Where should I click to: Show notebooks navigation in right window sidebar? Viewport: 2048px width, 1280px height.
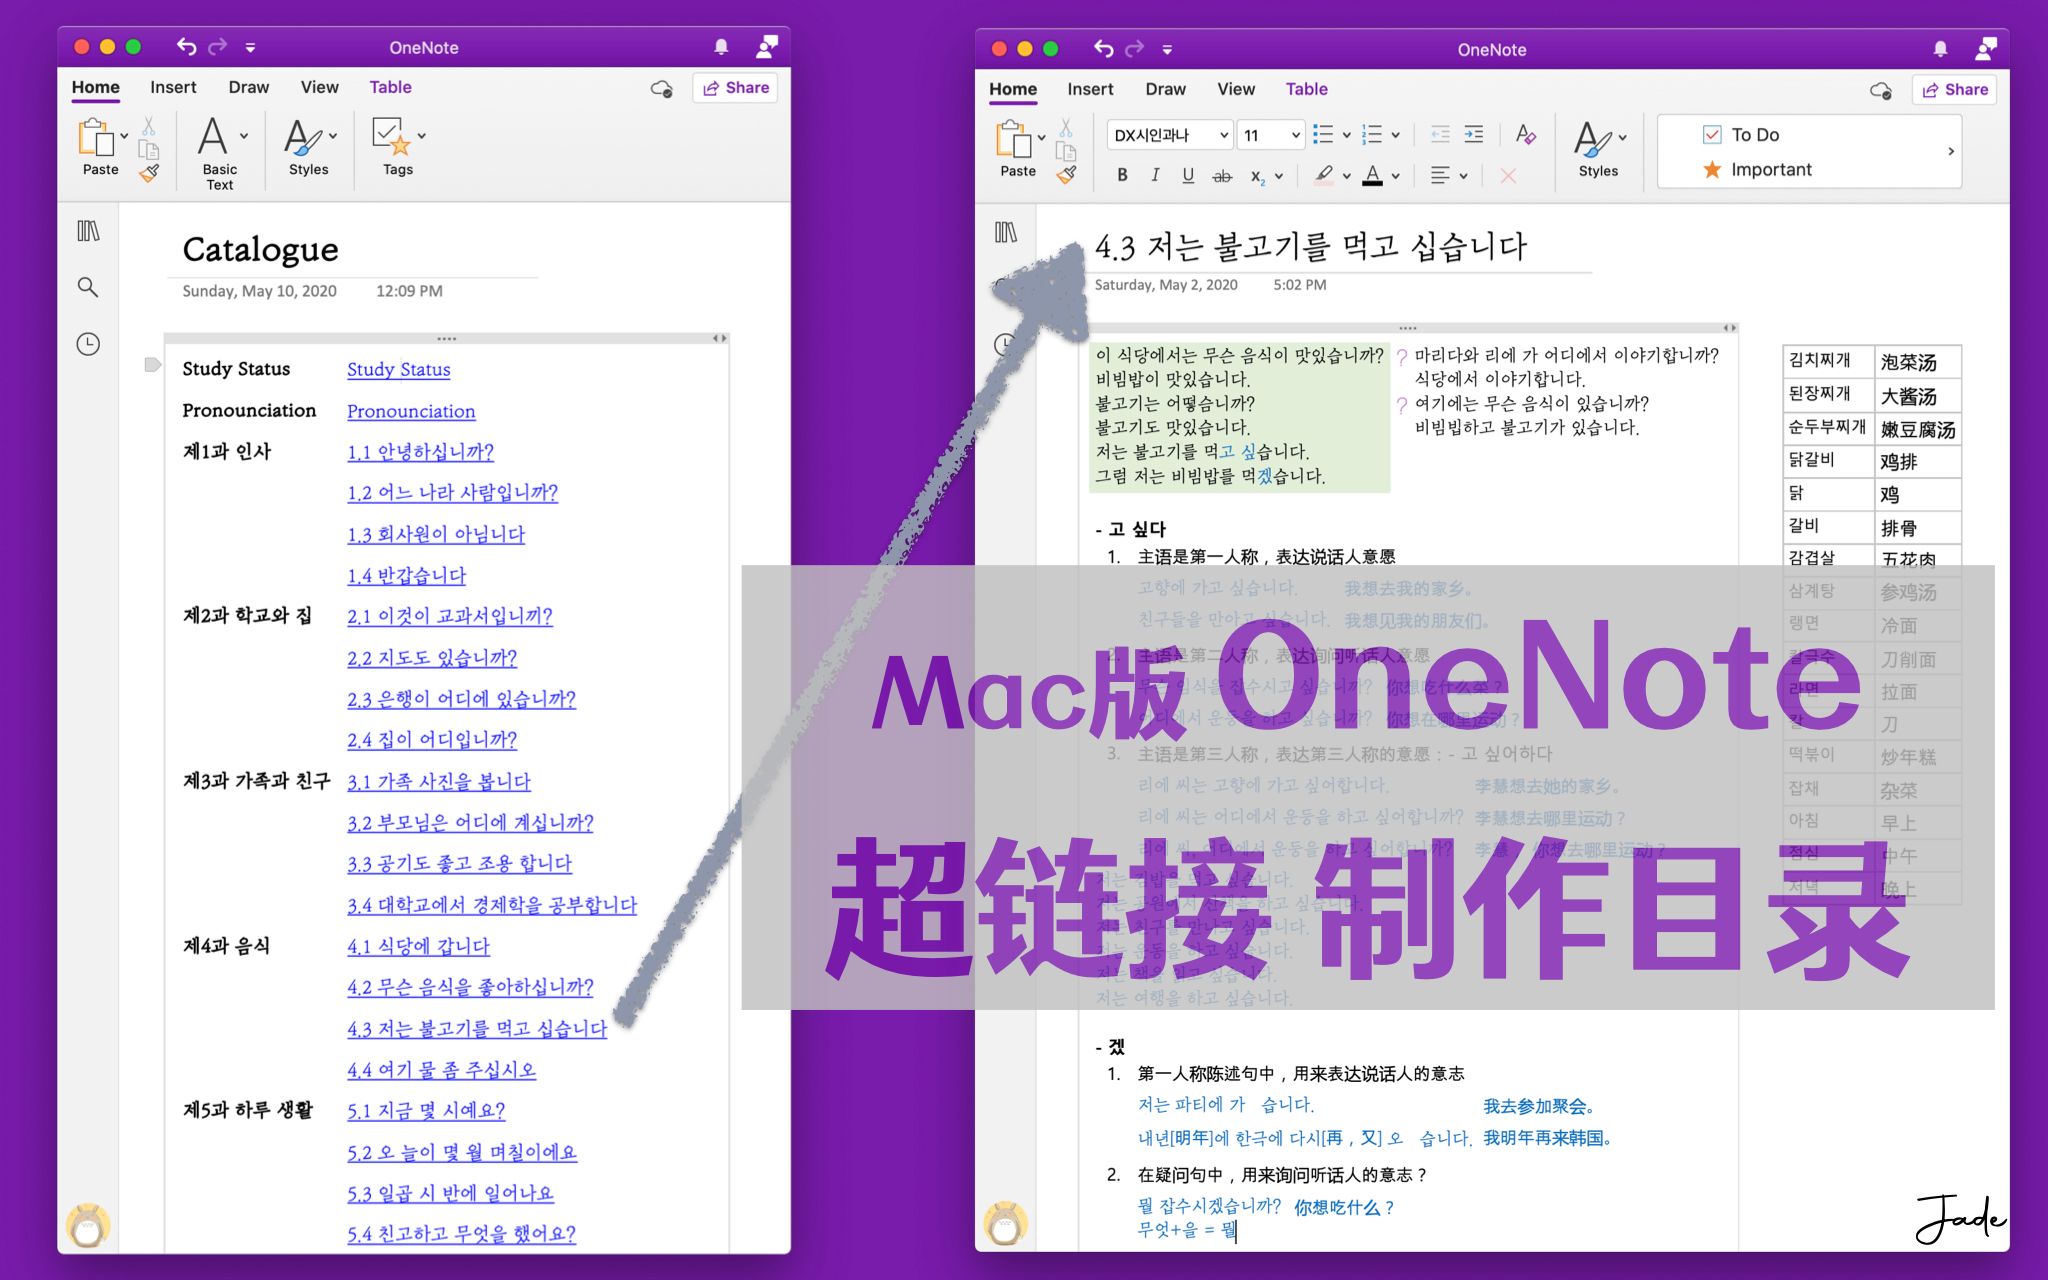[1006, 233]
